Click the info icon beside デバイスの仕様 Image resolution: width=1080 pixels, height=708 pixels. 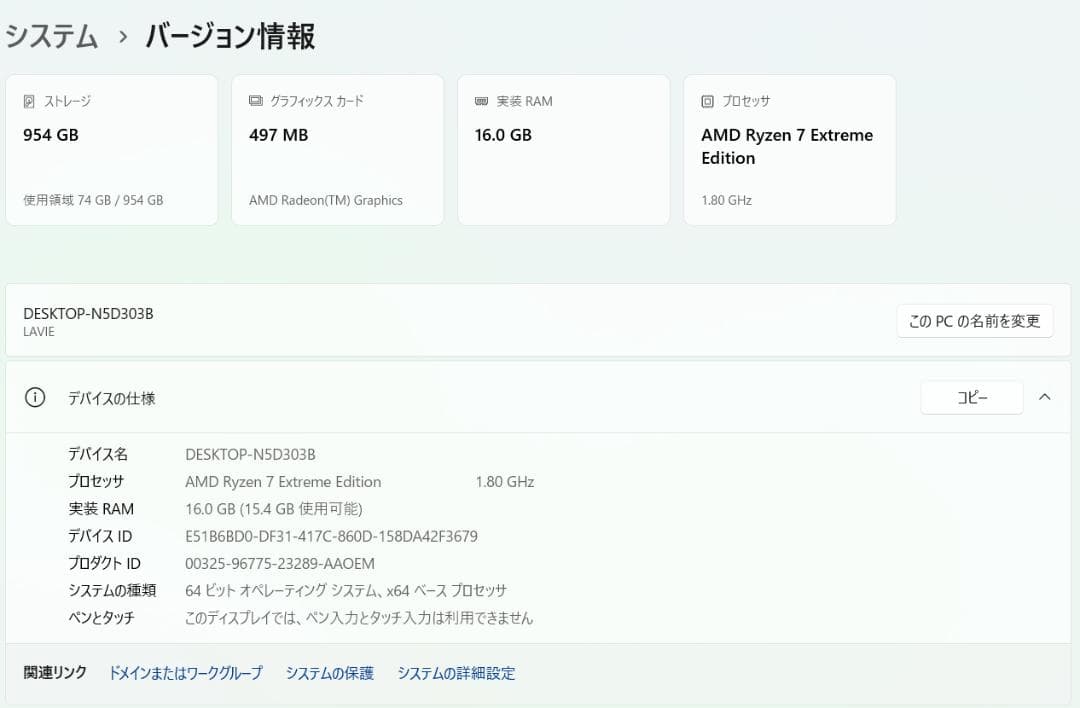click(x=35, y=397)
